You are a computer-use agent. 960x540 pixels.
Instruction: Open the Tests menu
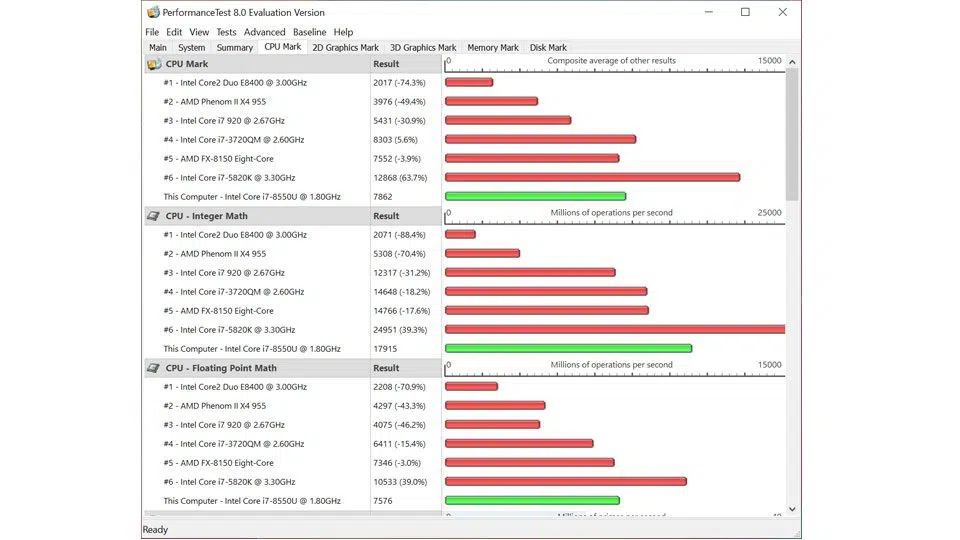(226, 32)
